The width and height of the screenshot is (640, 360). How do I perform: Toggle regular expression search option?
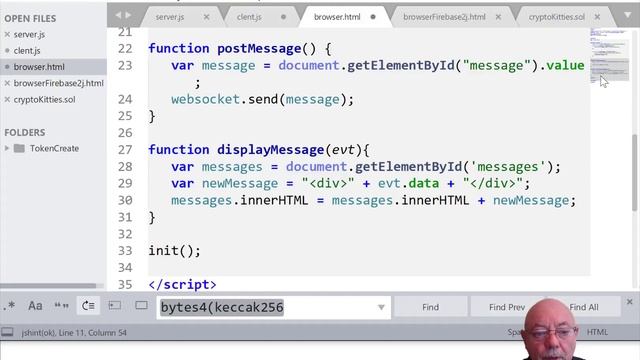[9, 306]
